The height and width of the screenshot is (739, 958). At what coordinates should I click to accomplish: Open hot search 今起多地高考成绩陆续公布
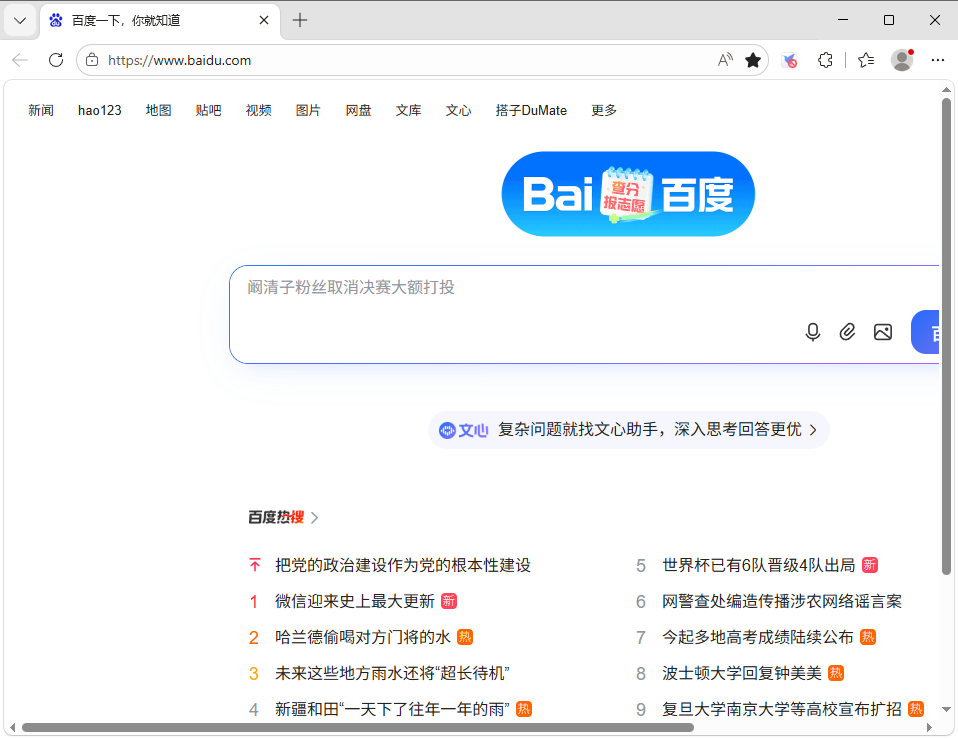tap(758, 638)
